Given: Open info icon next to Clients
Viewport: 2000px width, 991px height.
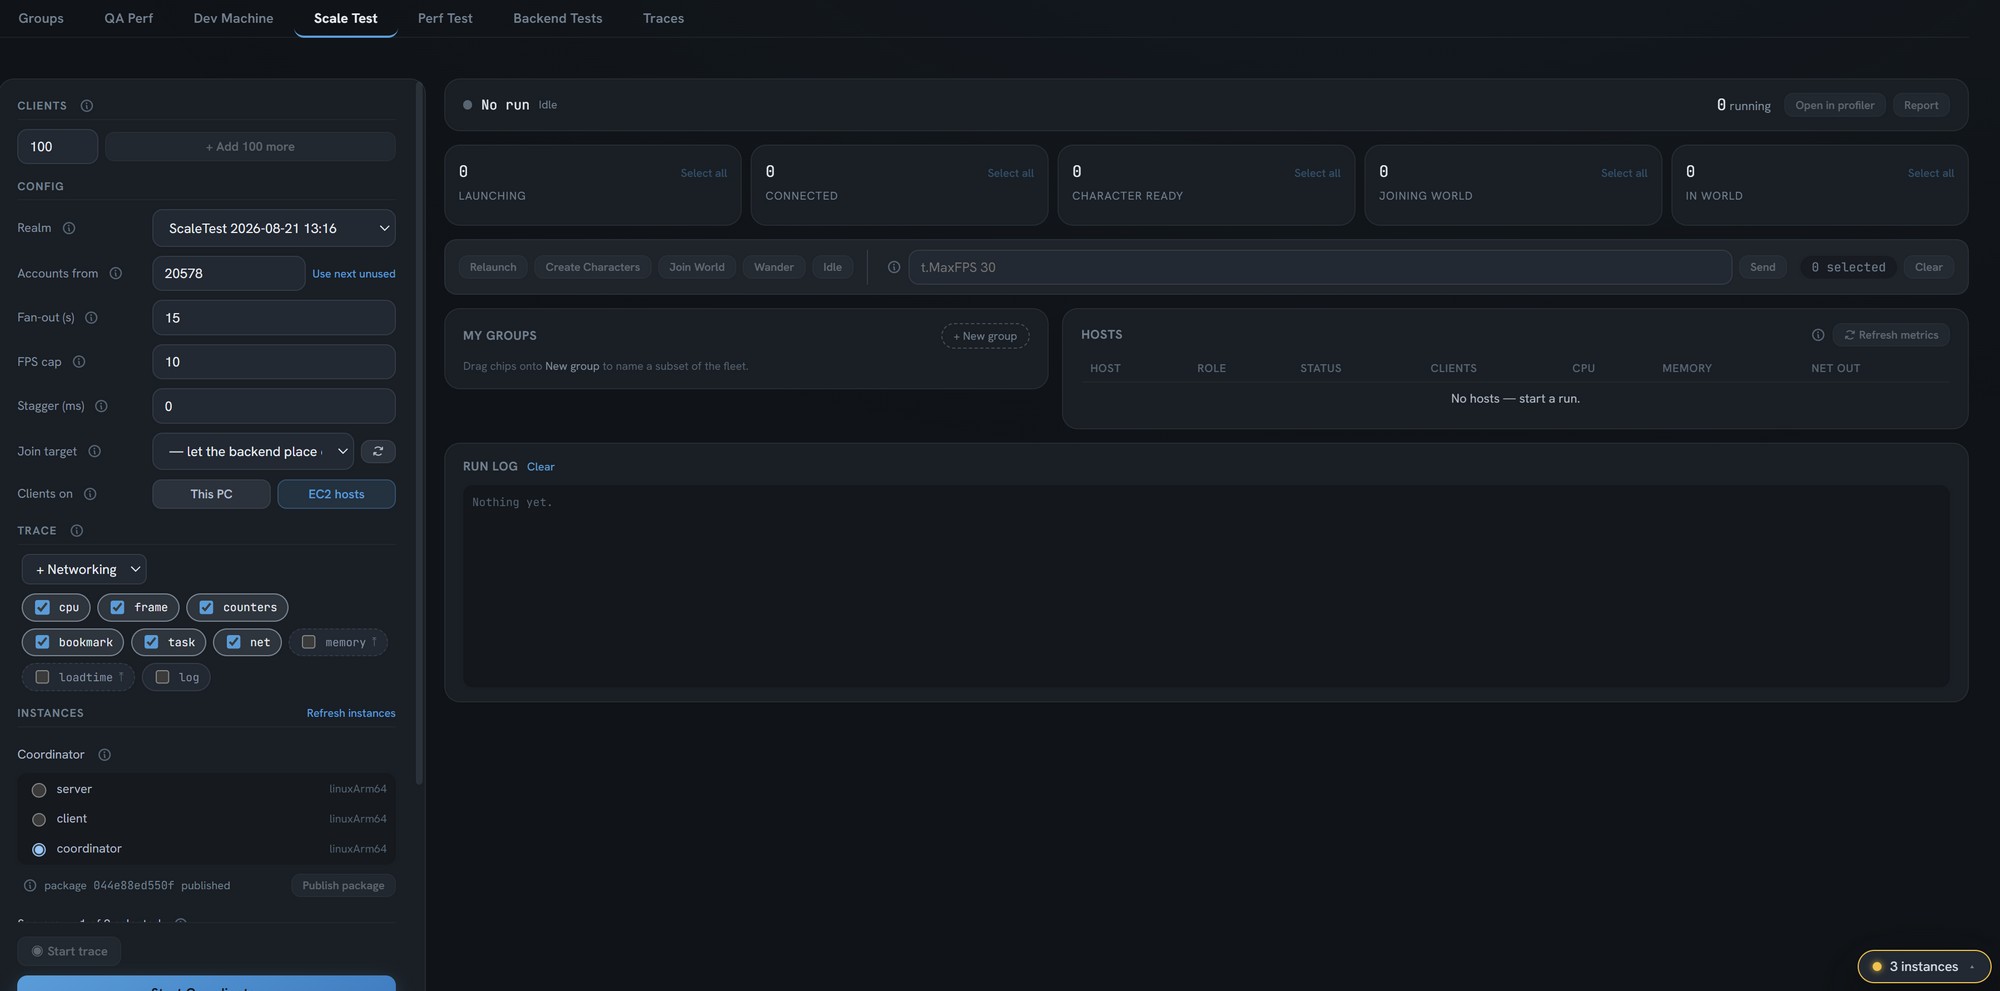Looking at the screenshot, I should click(87, 106).
